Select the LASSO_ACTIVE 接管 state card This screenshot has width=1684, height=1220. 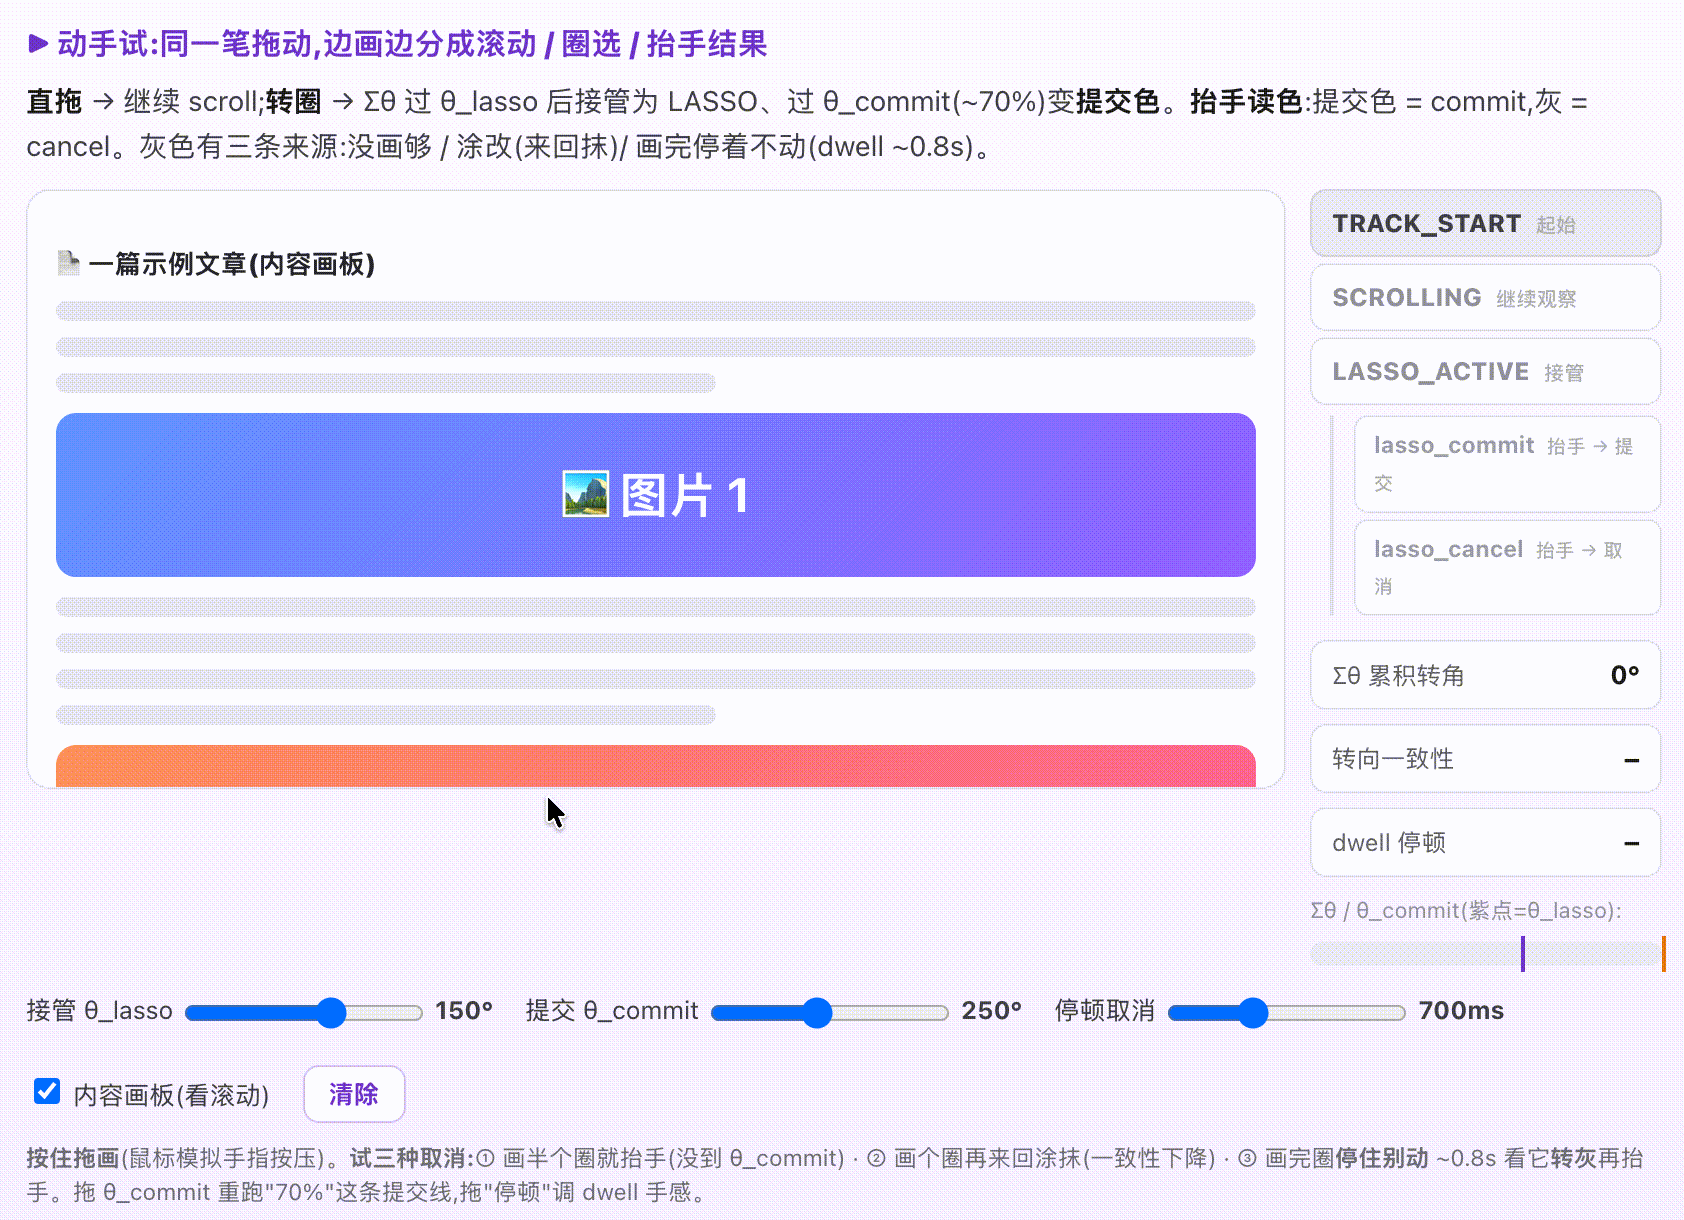pos(1485,371)
